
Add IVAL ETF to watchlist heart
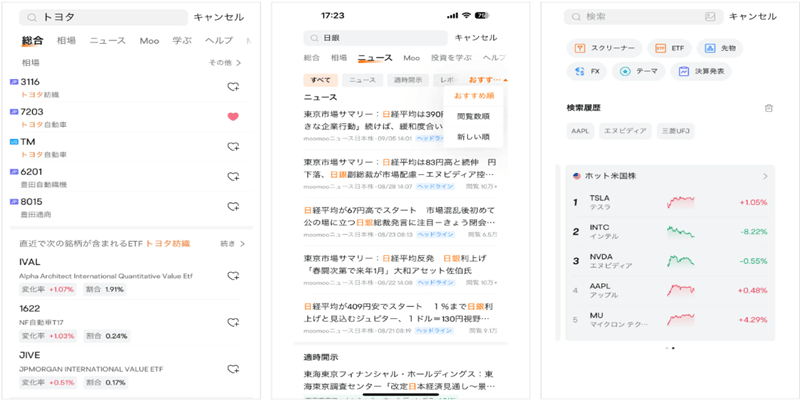[x=233, y=276]
